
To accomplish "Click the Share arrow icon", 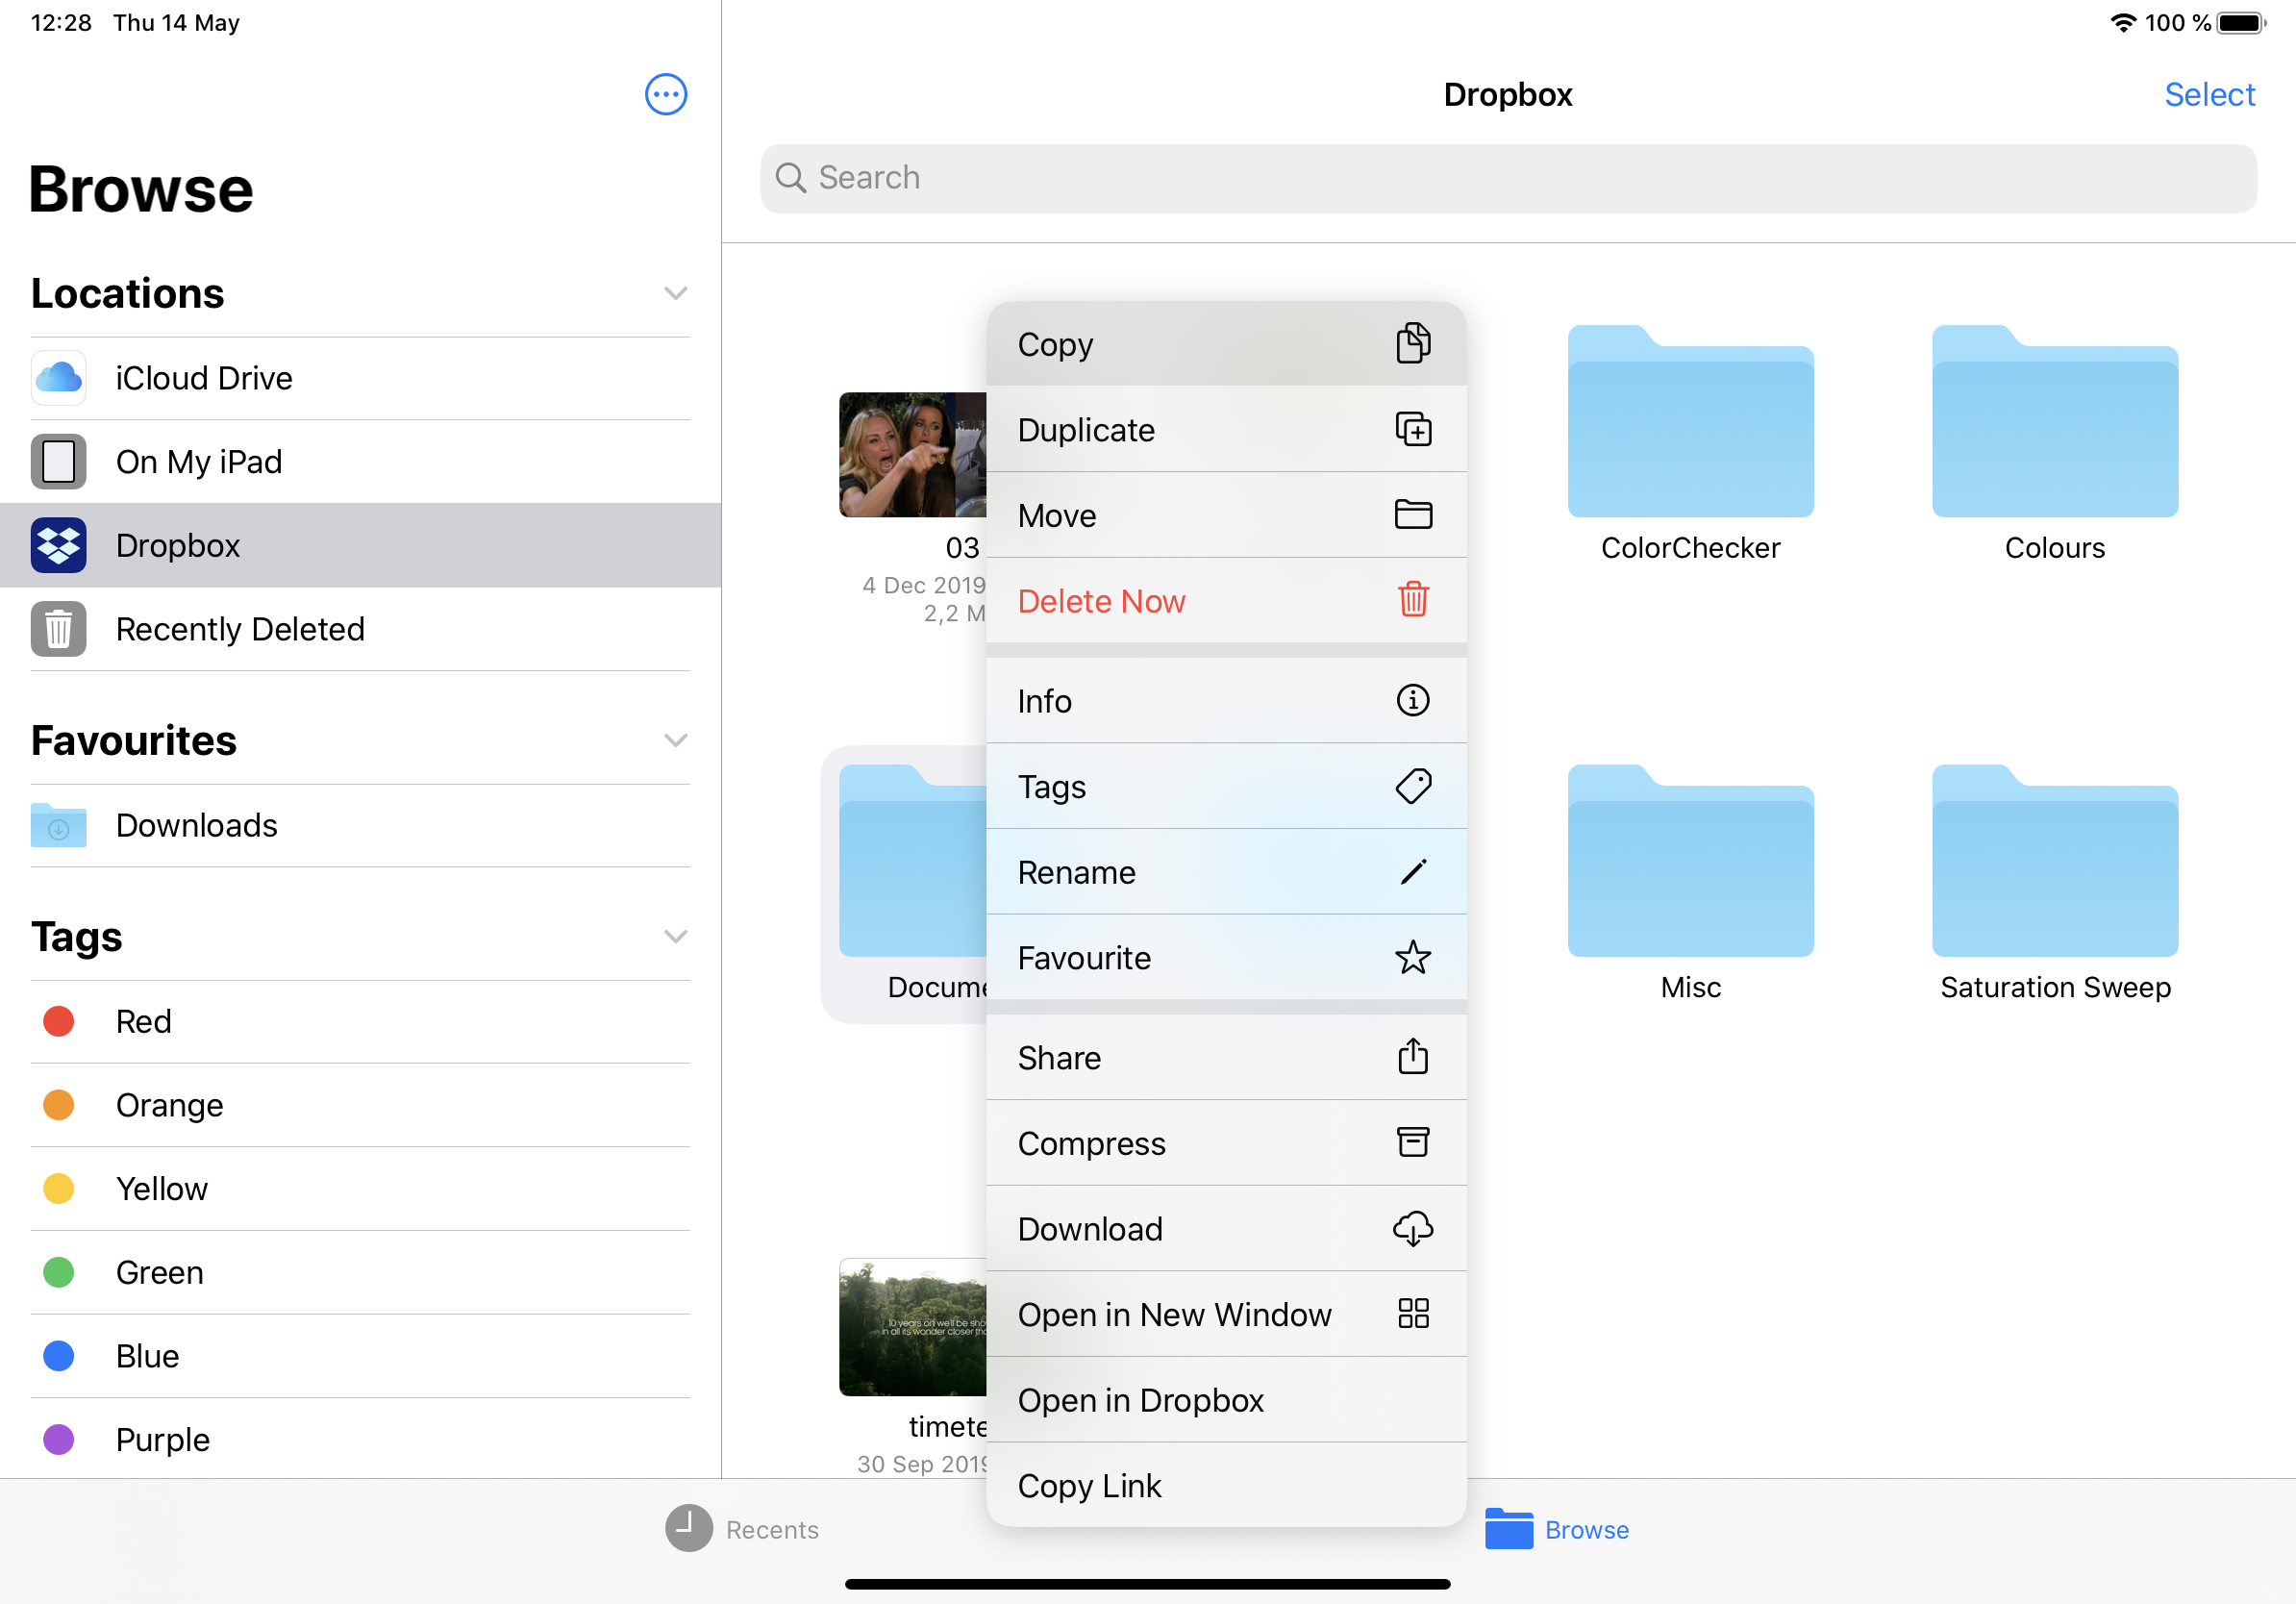I will coord(1413,1056).
